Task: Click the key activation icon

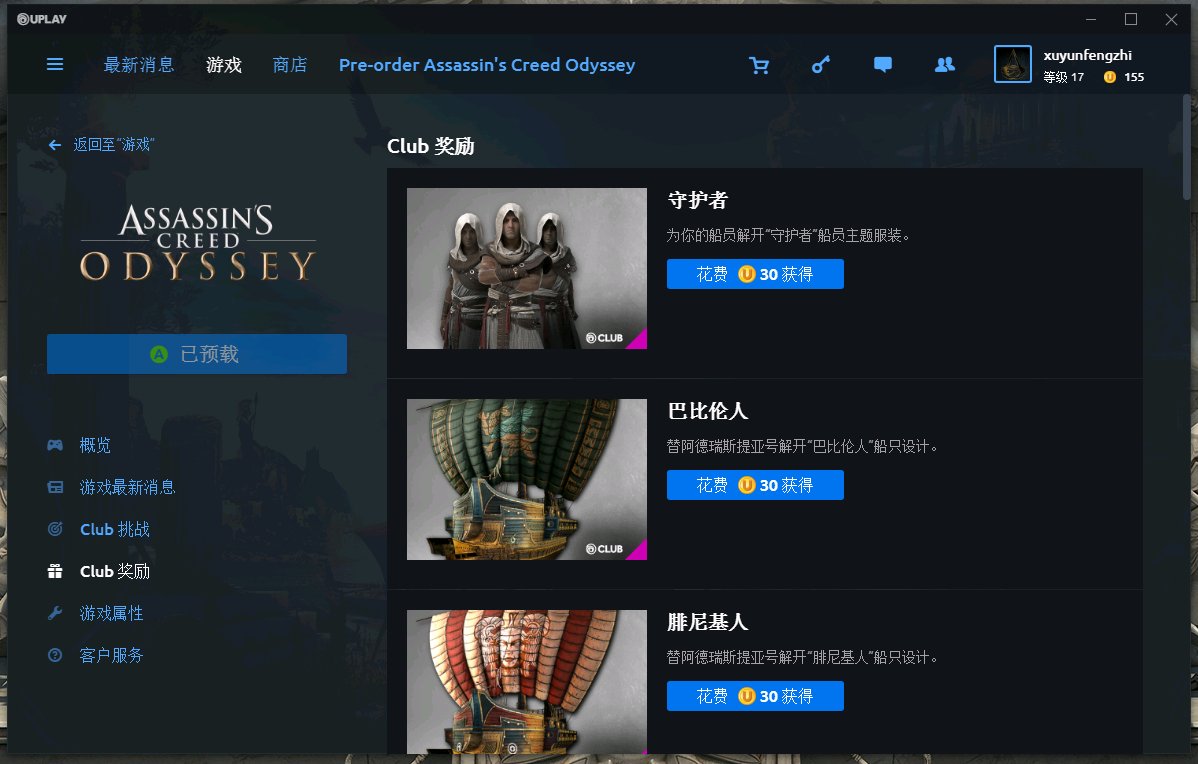Action: [821, 65]
